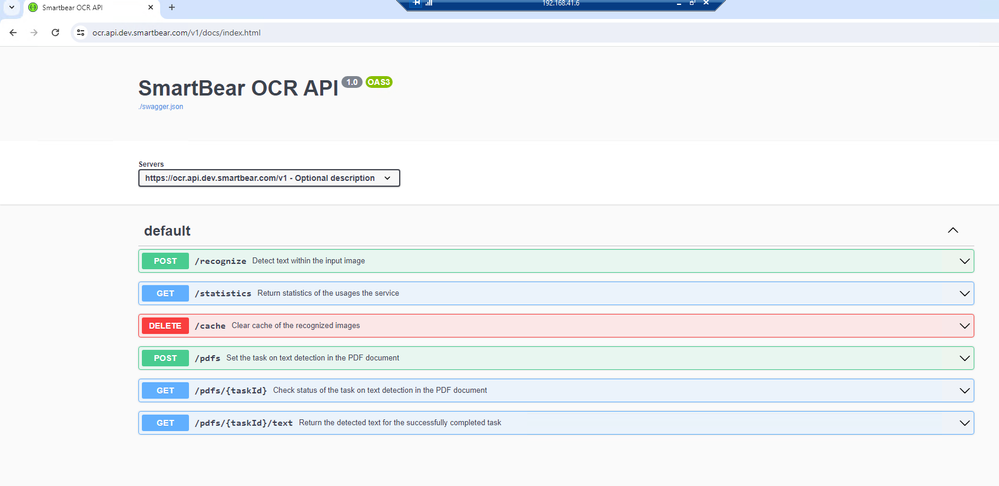
Task: Click the POST badge for /recognize
Action: click(x=165, y=261)
